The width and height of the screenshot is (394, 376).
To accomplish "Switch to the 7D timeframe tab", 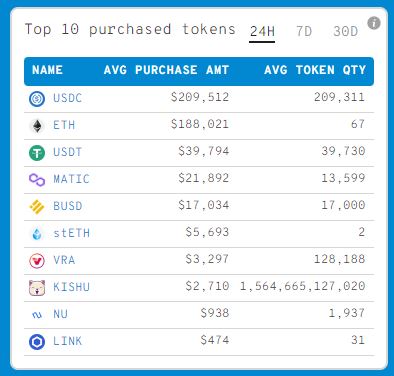I will (x=304, y=32).
